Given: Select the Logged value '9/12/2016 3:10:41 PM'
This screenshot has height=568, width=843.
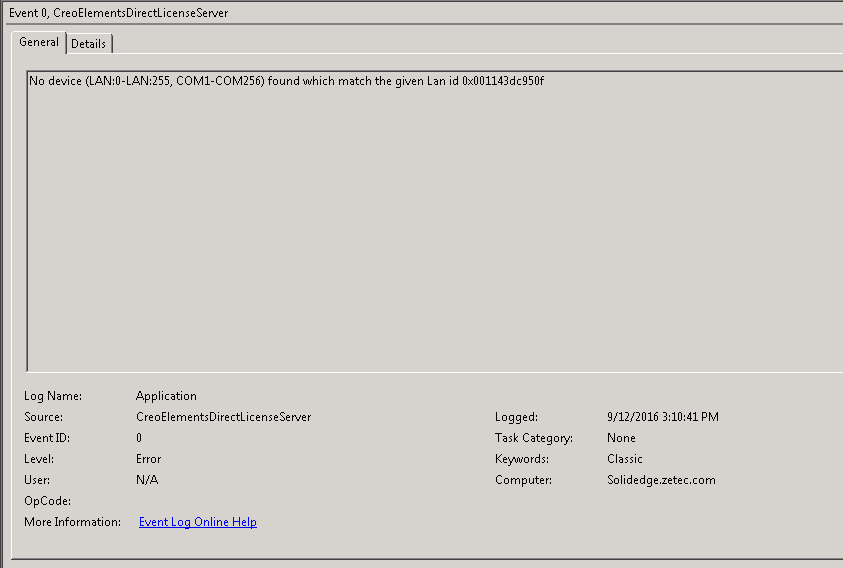Looking at the screenshot, I should (663, 417).
